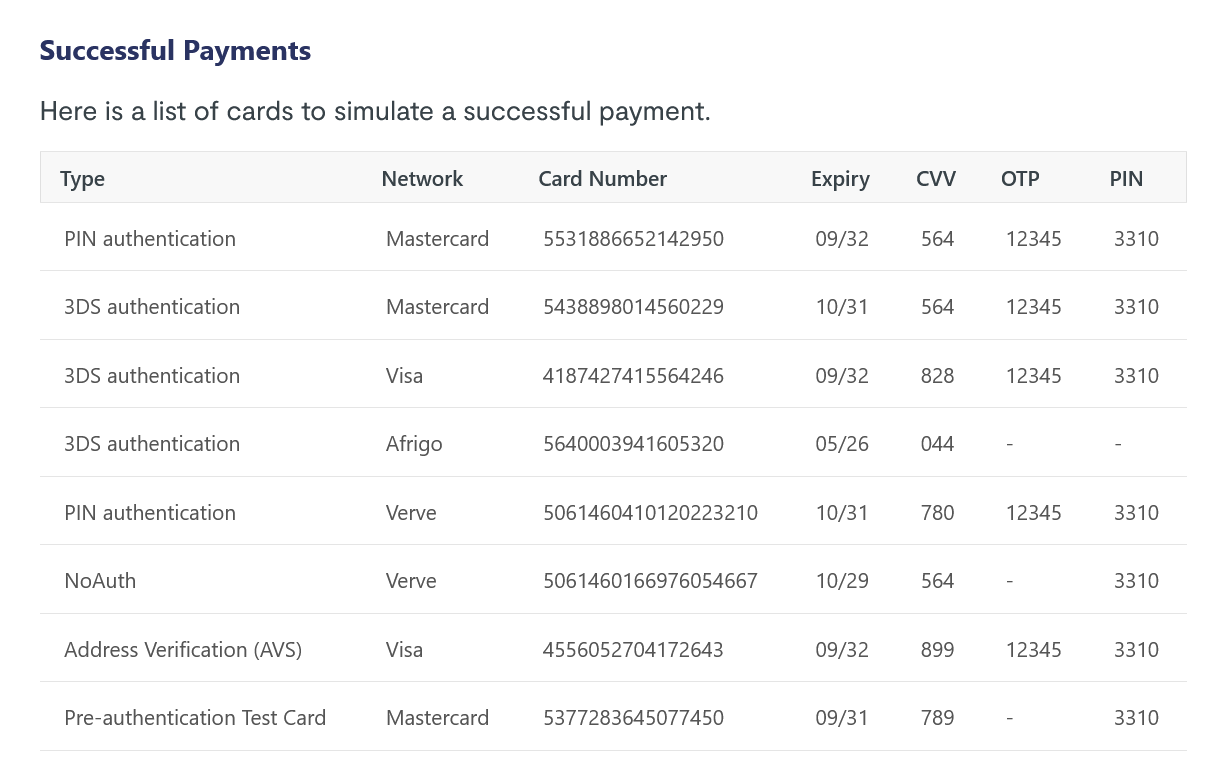Viewport: 1218px width, 762px height.
Task: Click the OTP column header
Action: click(x=1020, y=179)
